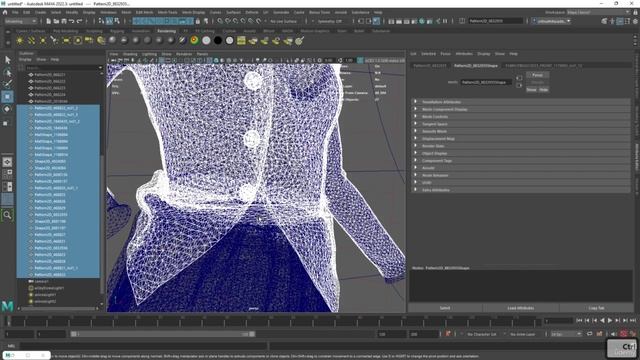Viewport: 640px width, 360px height.
Task: Expand Mesh Component Display section
Action: (521, 109)
